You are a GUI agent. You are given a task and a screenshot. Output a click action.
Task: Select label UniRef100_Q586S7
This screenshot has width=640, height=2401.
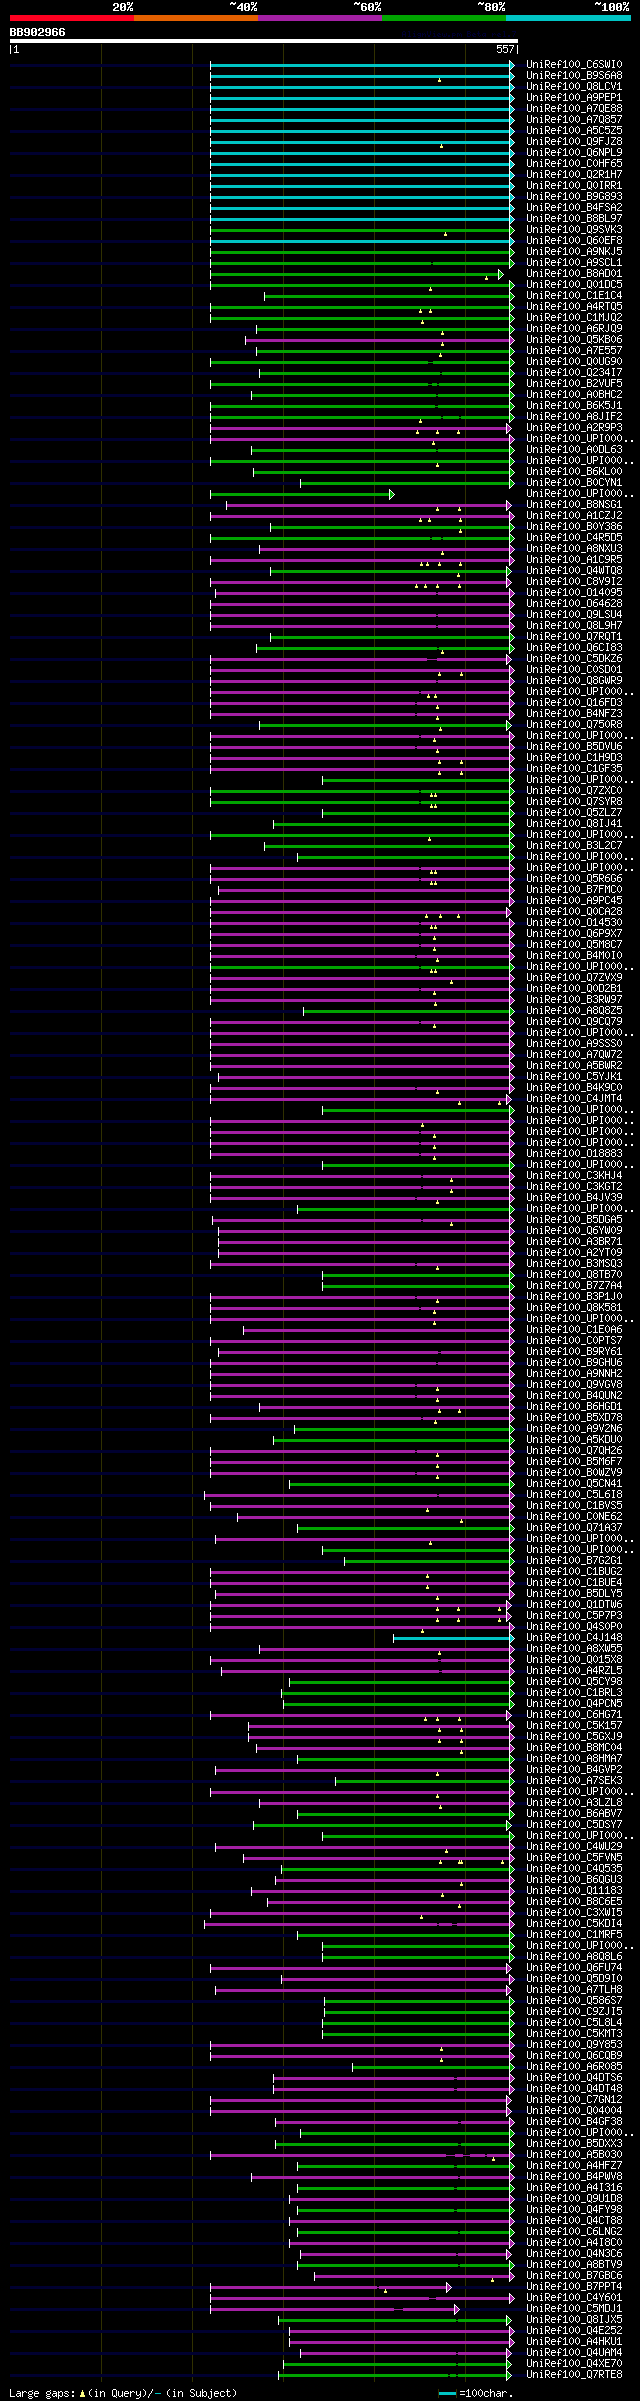(x=574, y=2001)
